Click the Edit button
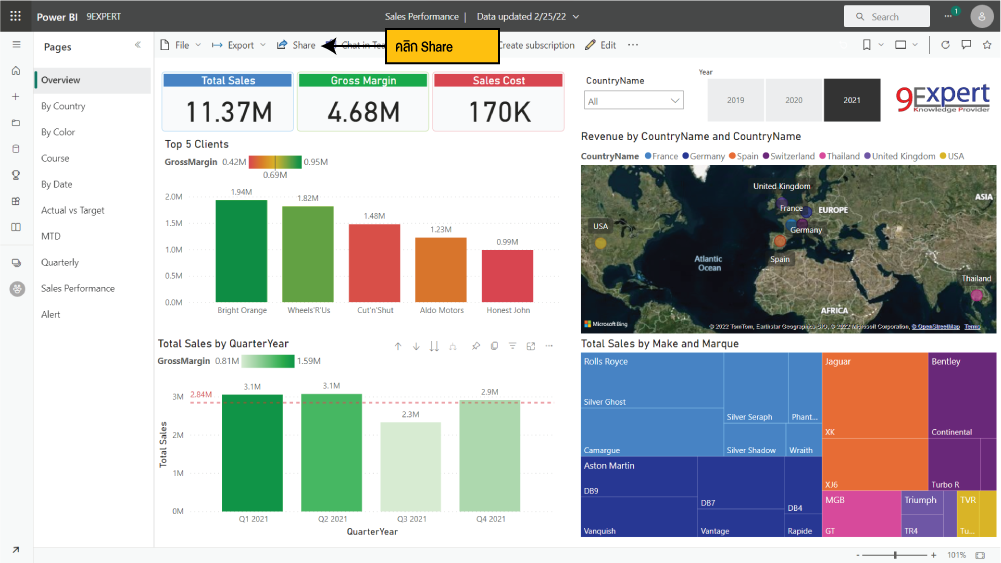 [x=601, y=45]
